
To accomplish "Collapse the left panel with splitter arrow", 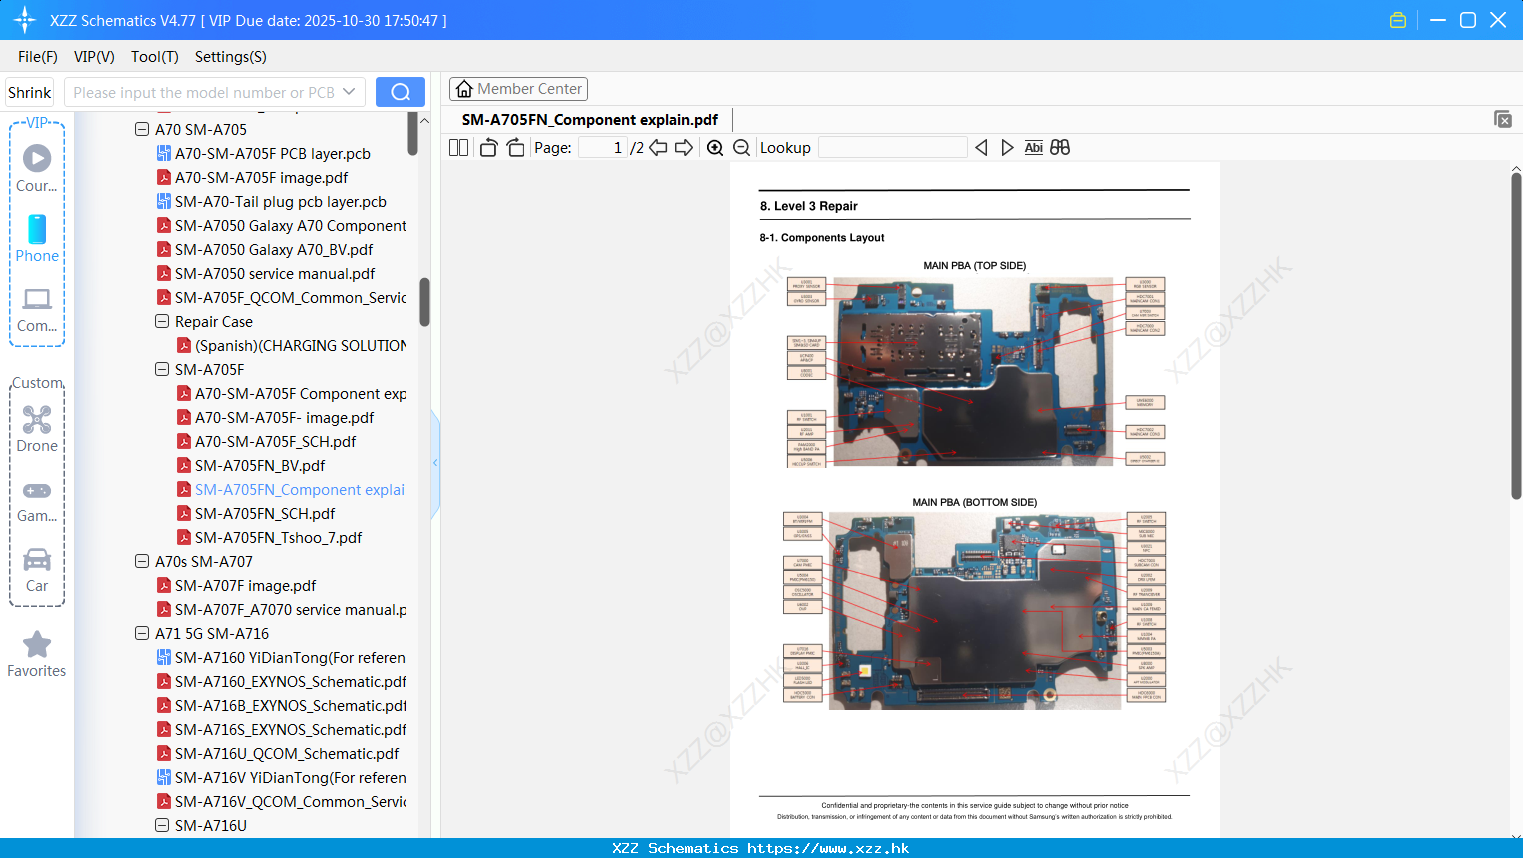I will (435, 463).
